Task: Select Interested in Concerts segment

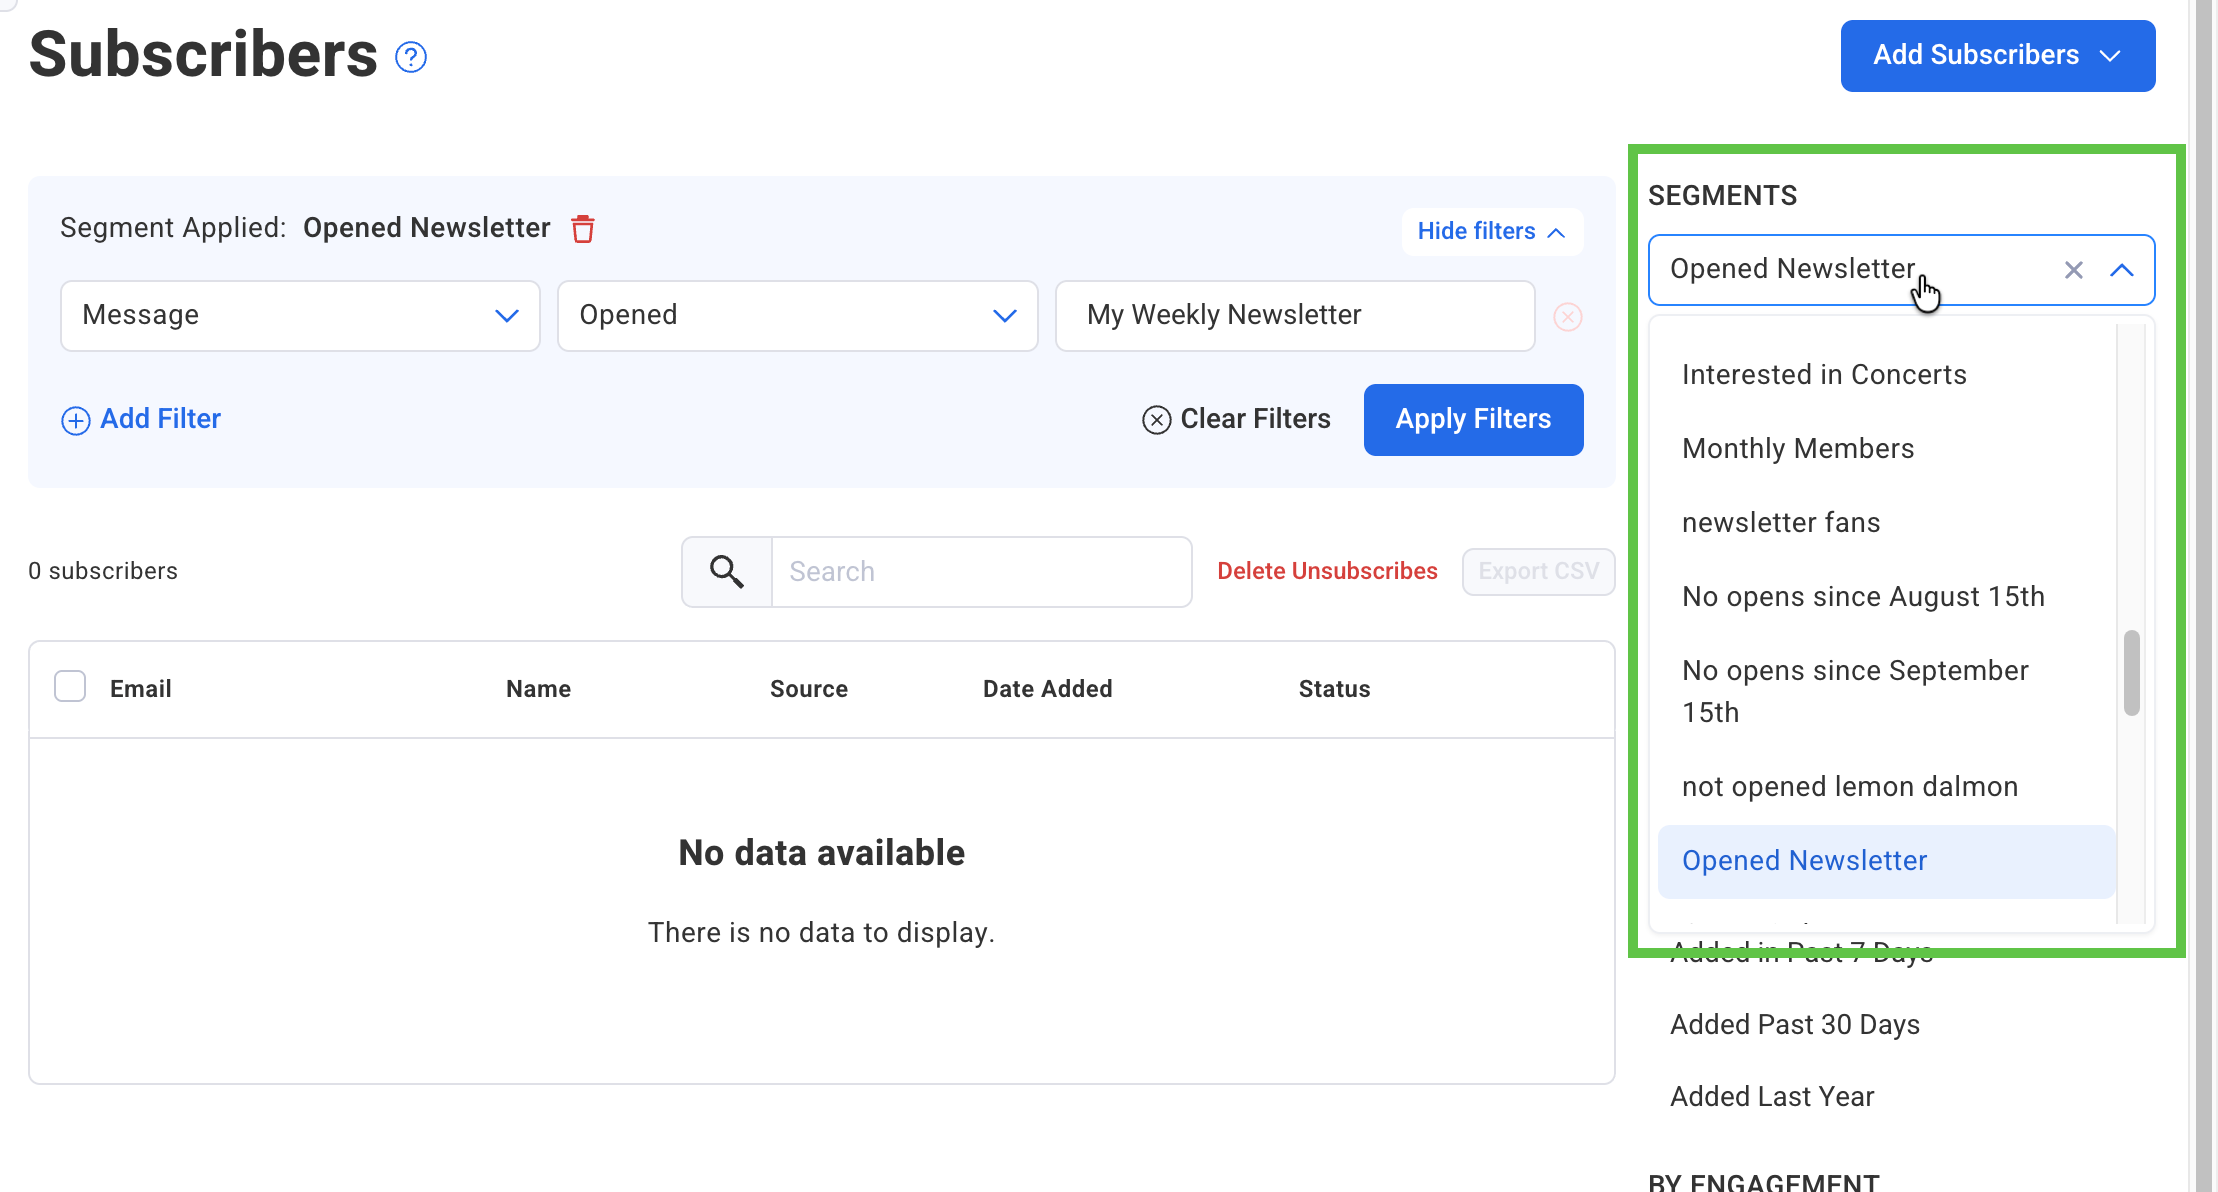Action: [1824, 375]
